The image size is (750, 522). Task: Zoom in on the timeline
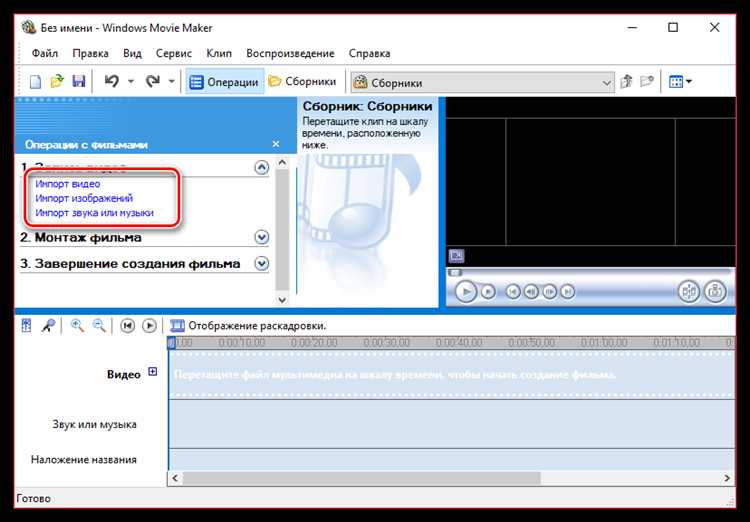coord(77,326)
